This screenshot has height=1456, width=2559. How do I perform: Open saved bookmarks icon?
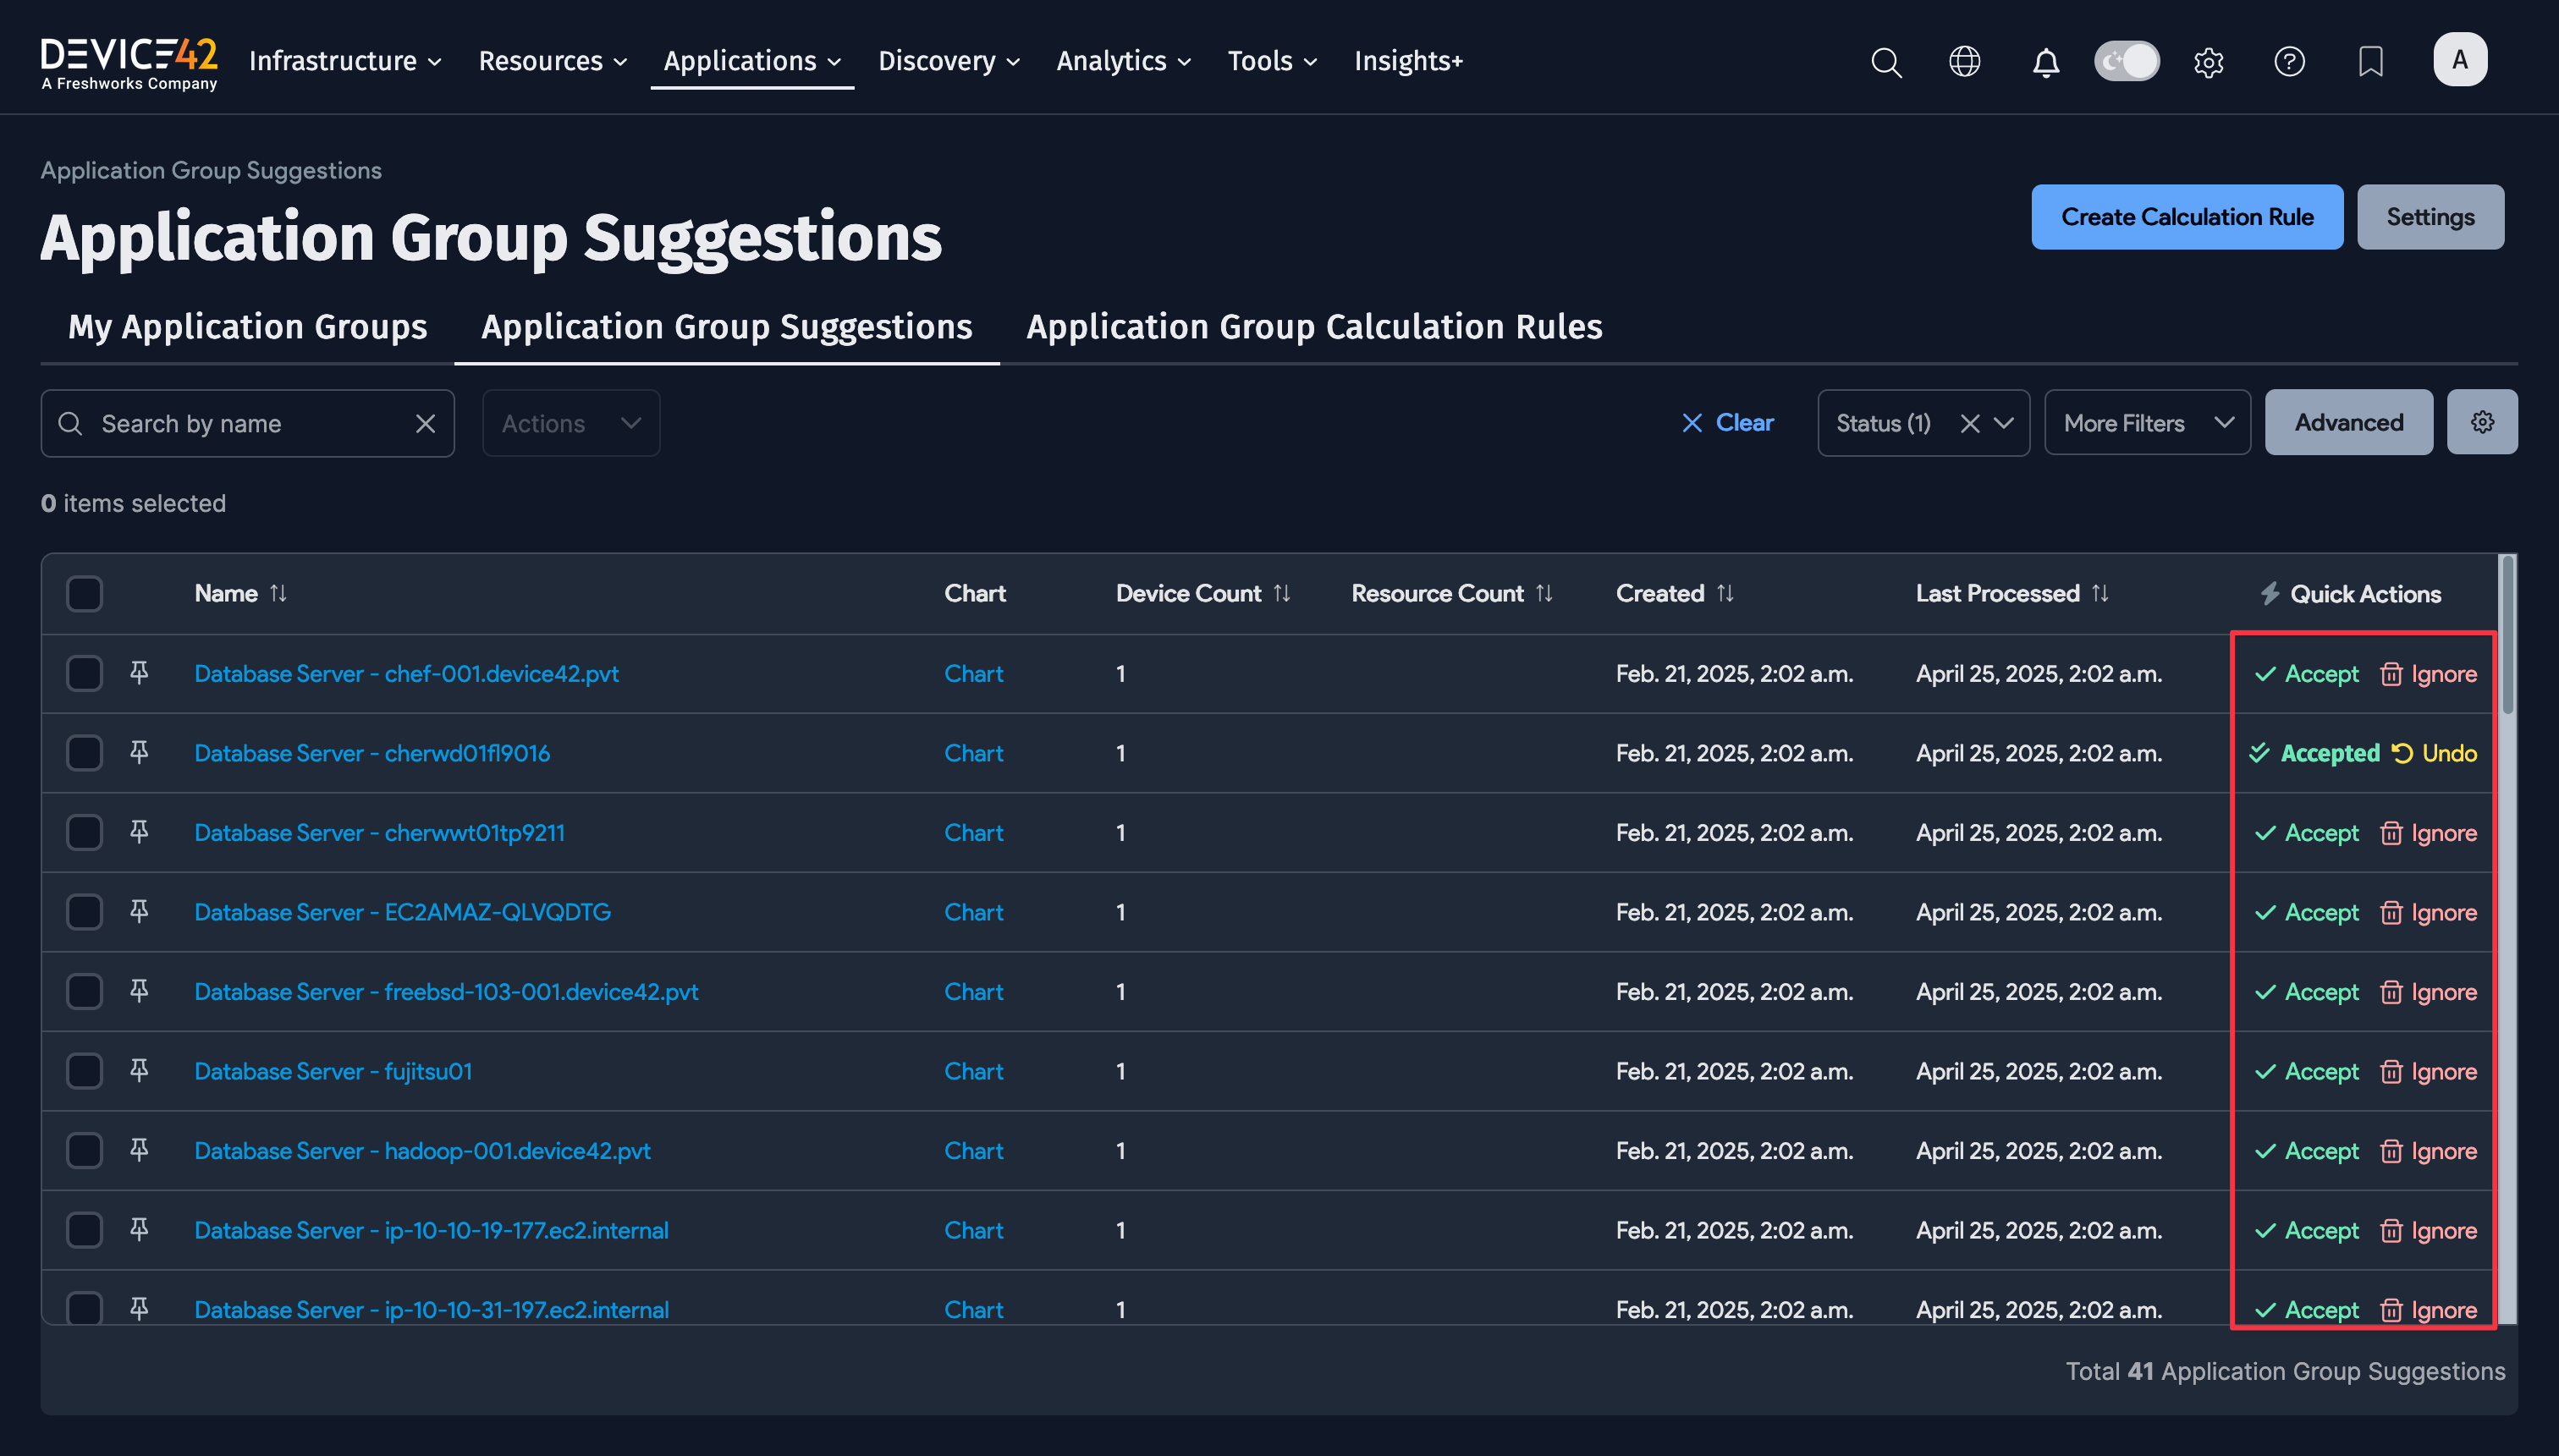click(x=2370, y=61)
